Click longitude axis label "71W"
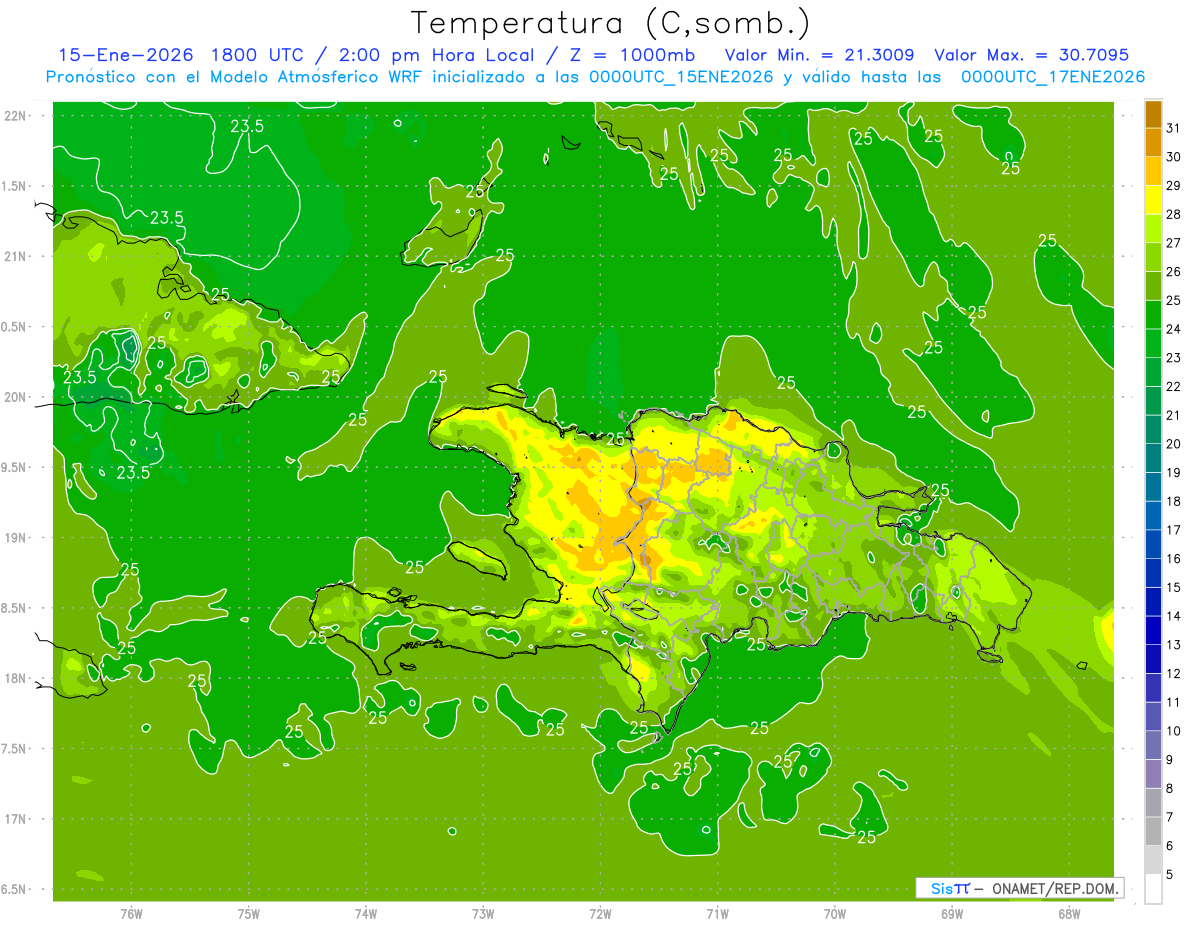 coord(717,913)
